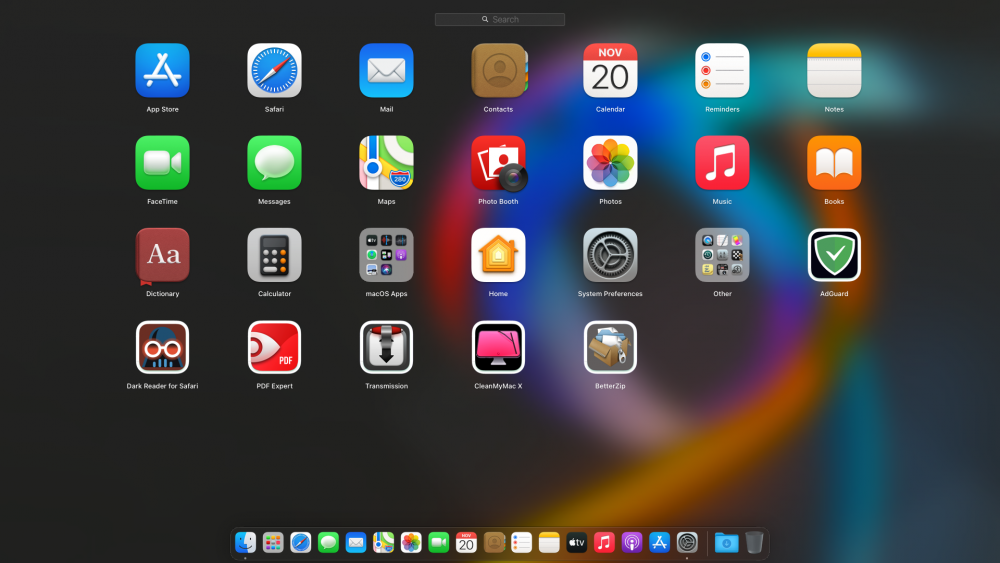
Task: Launch FaceTime from the Launchpad grid
Action: click(163, 163)
